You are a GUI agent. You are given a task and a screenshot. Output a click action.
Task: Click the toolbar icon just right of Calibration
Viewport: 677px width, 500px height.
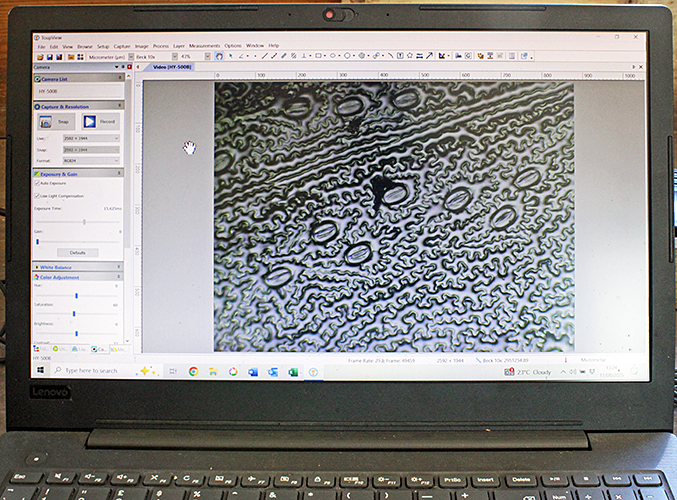[x=458, y=56]
